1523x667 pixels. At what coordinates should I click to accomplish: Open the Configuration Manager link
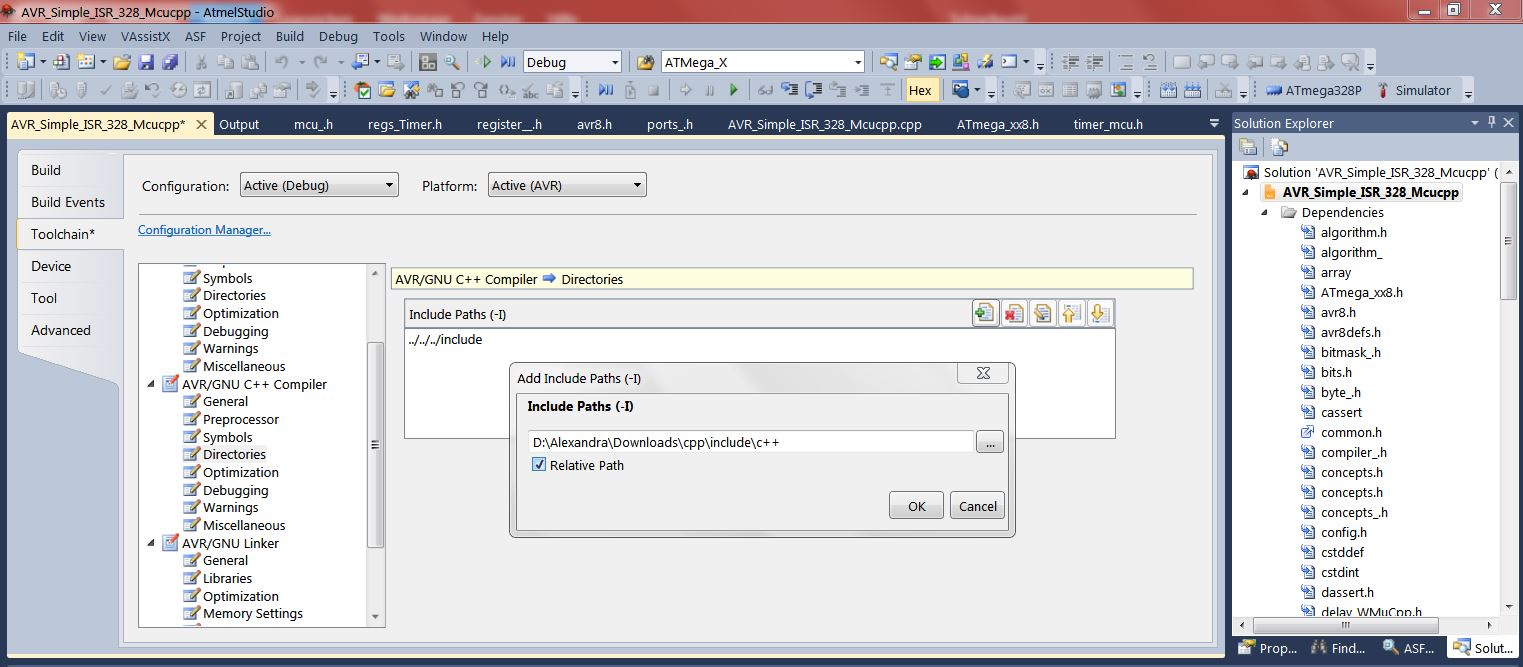204,230
